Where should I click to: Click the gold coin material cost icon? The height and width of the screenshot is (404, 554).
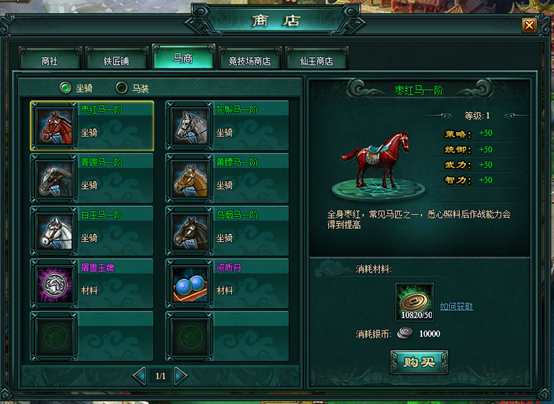pyautogui.click(x=414, y=302)
